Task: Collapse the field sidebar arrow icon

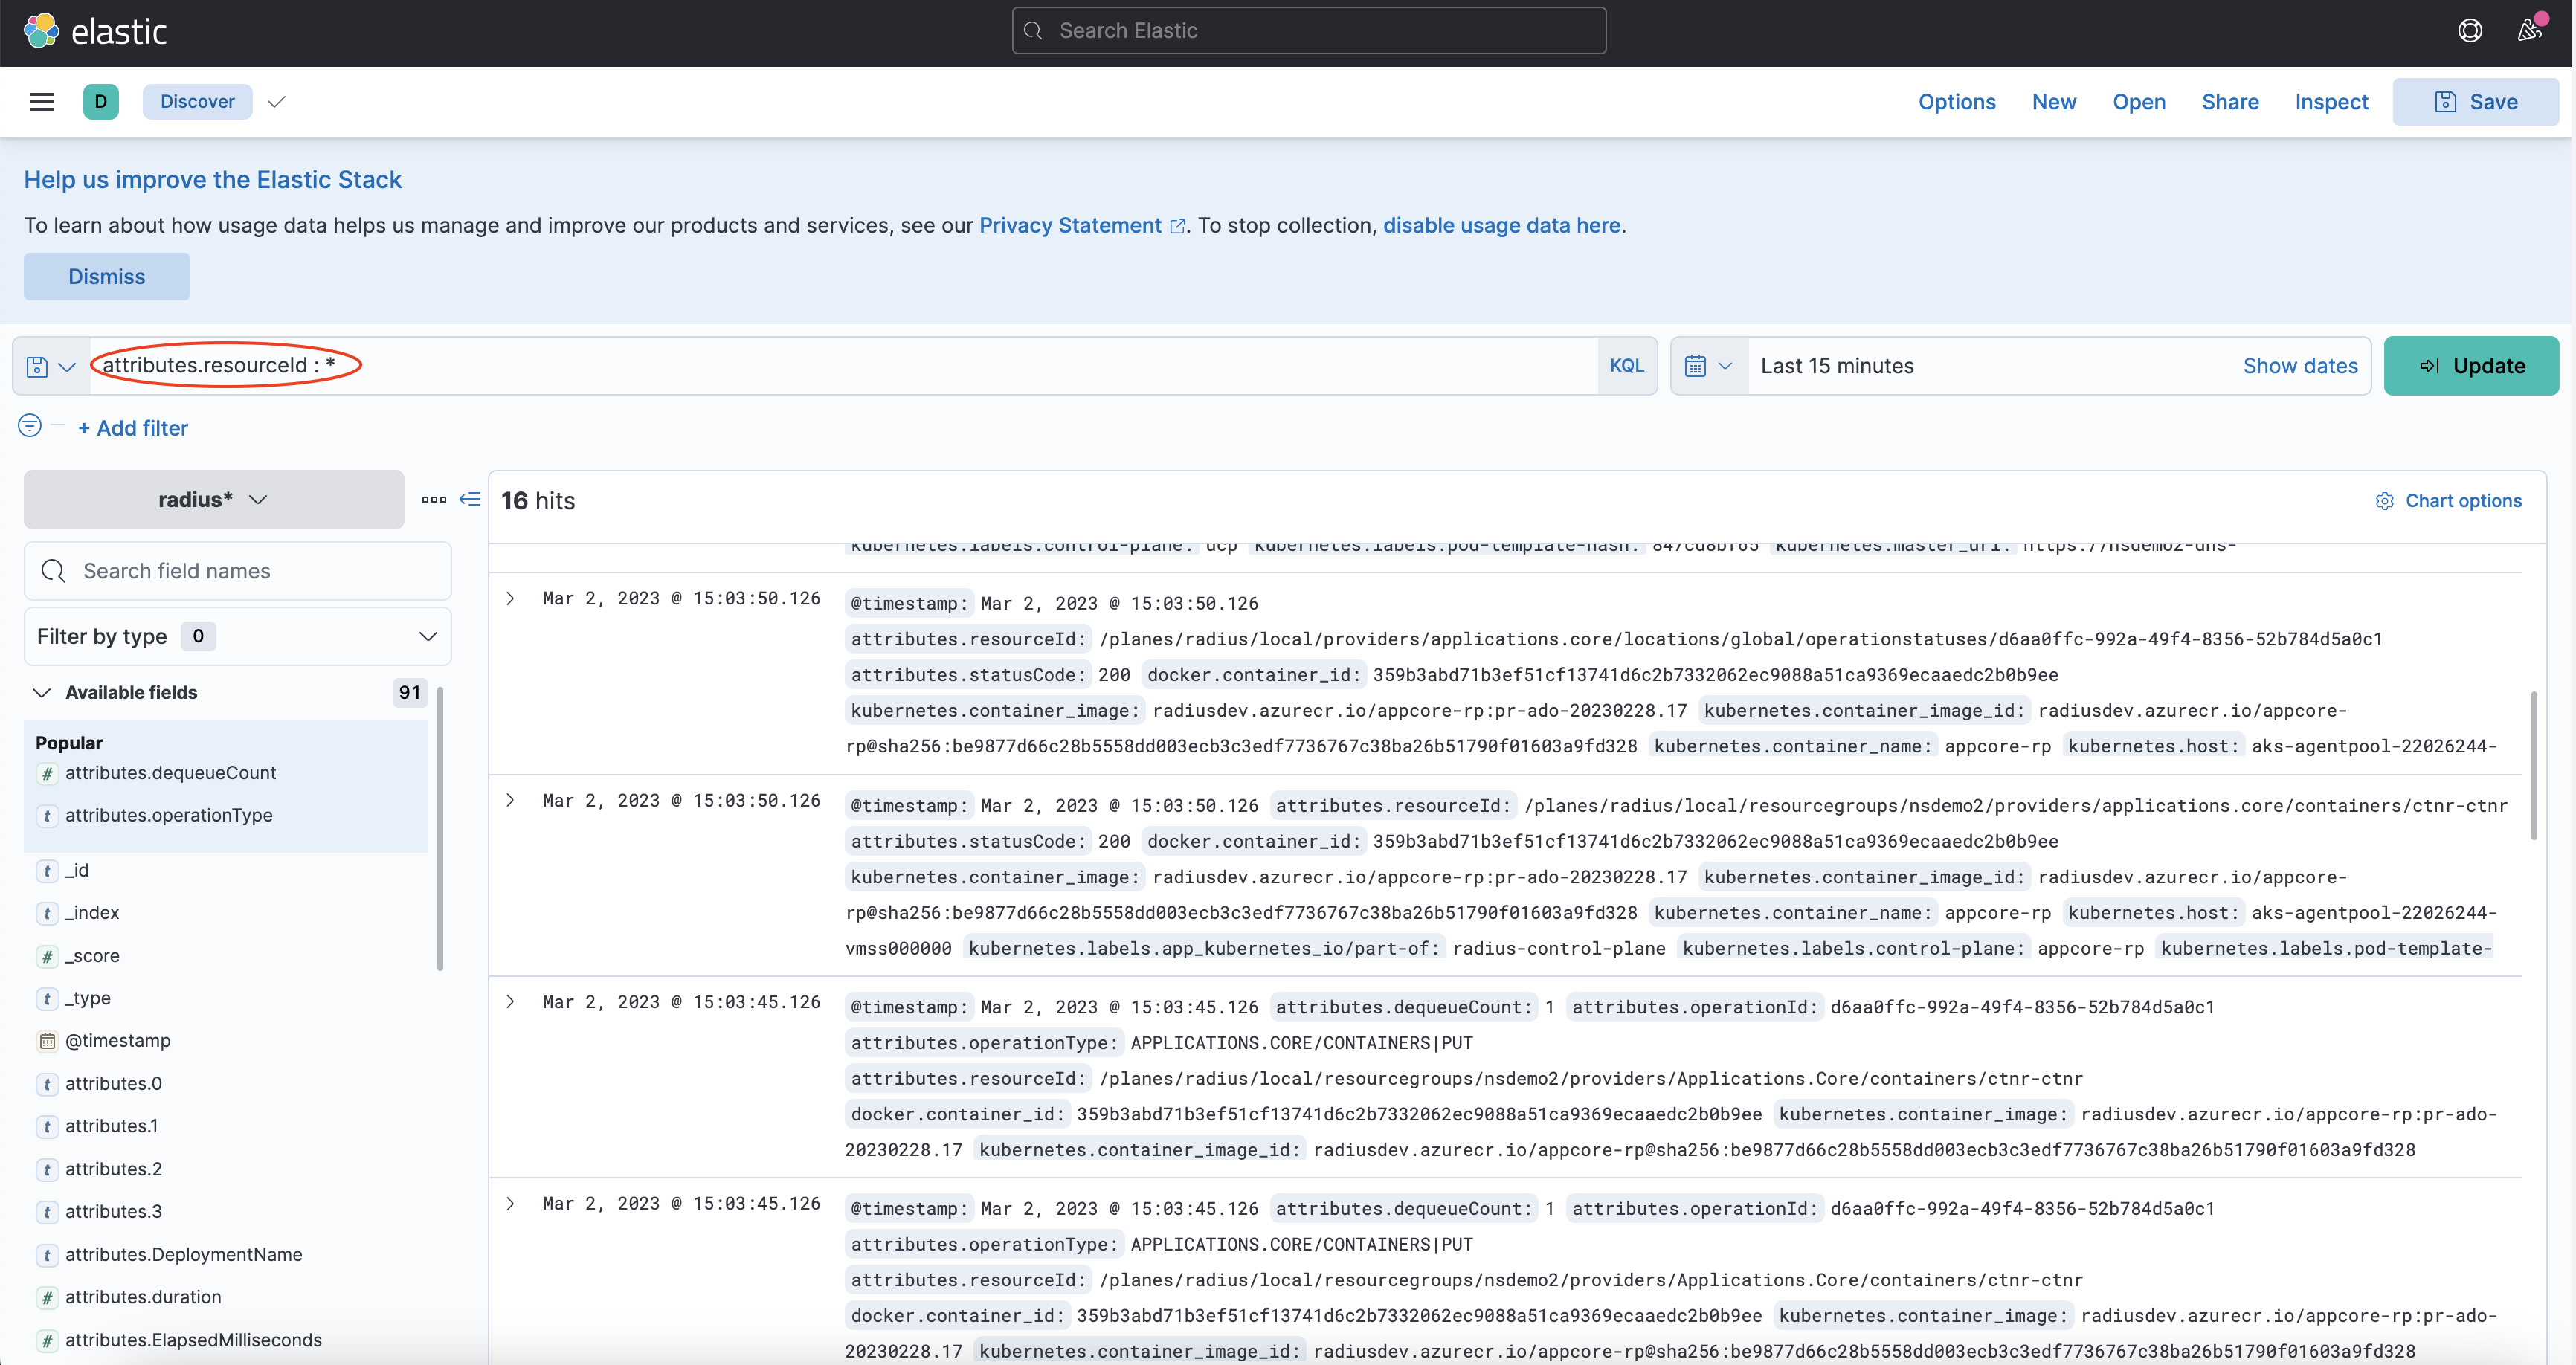Action: (x=470, y=499)
